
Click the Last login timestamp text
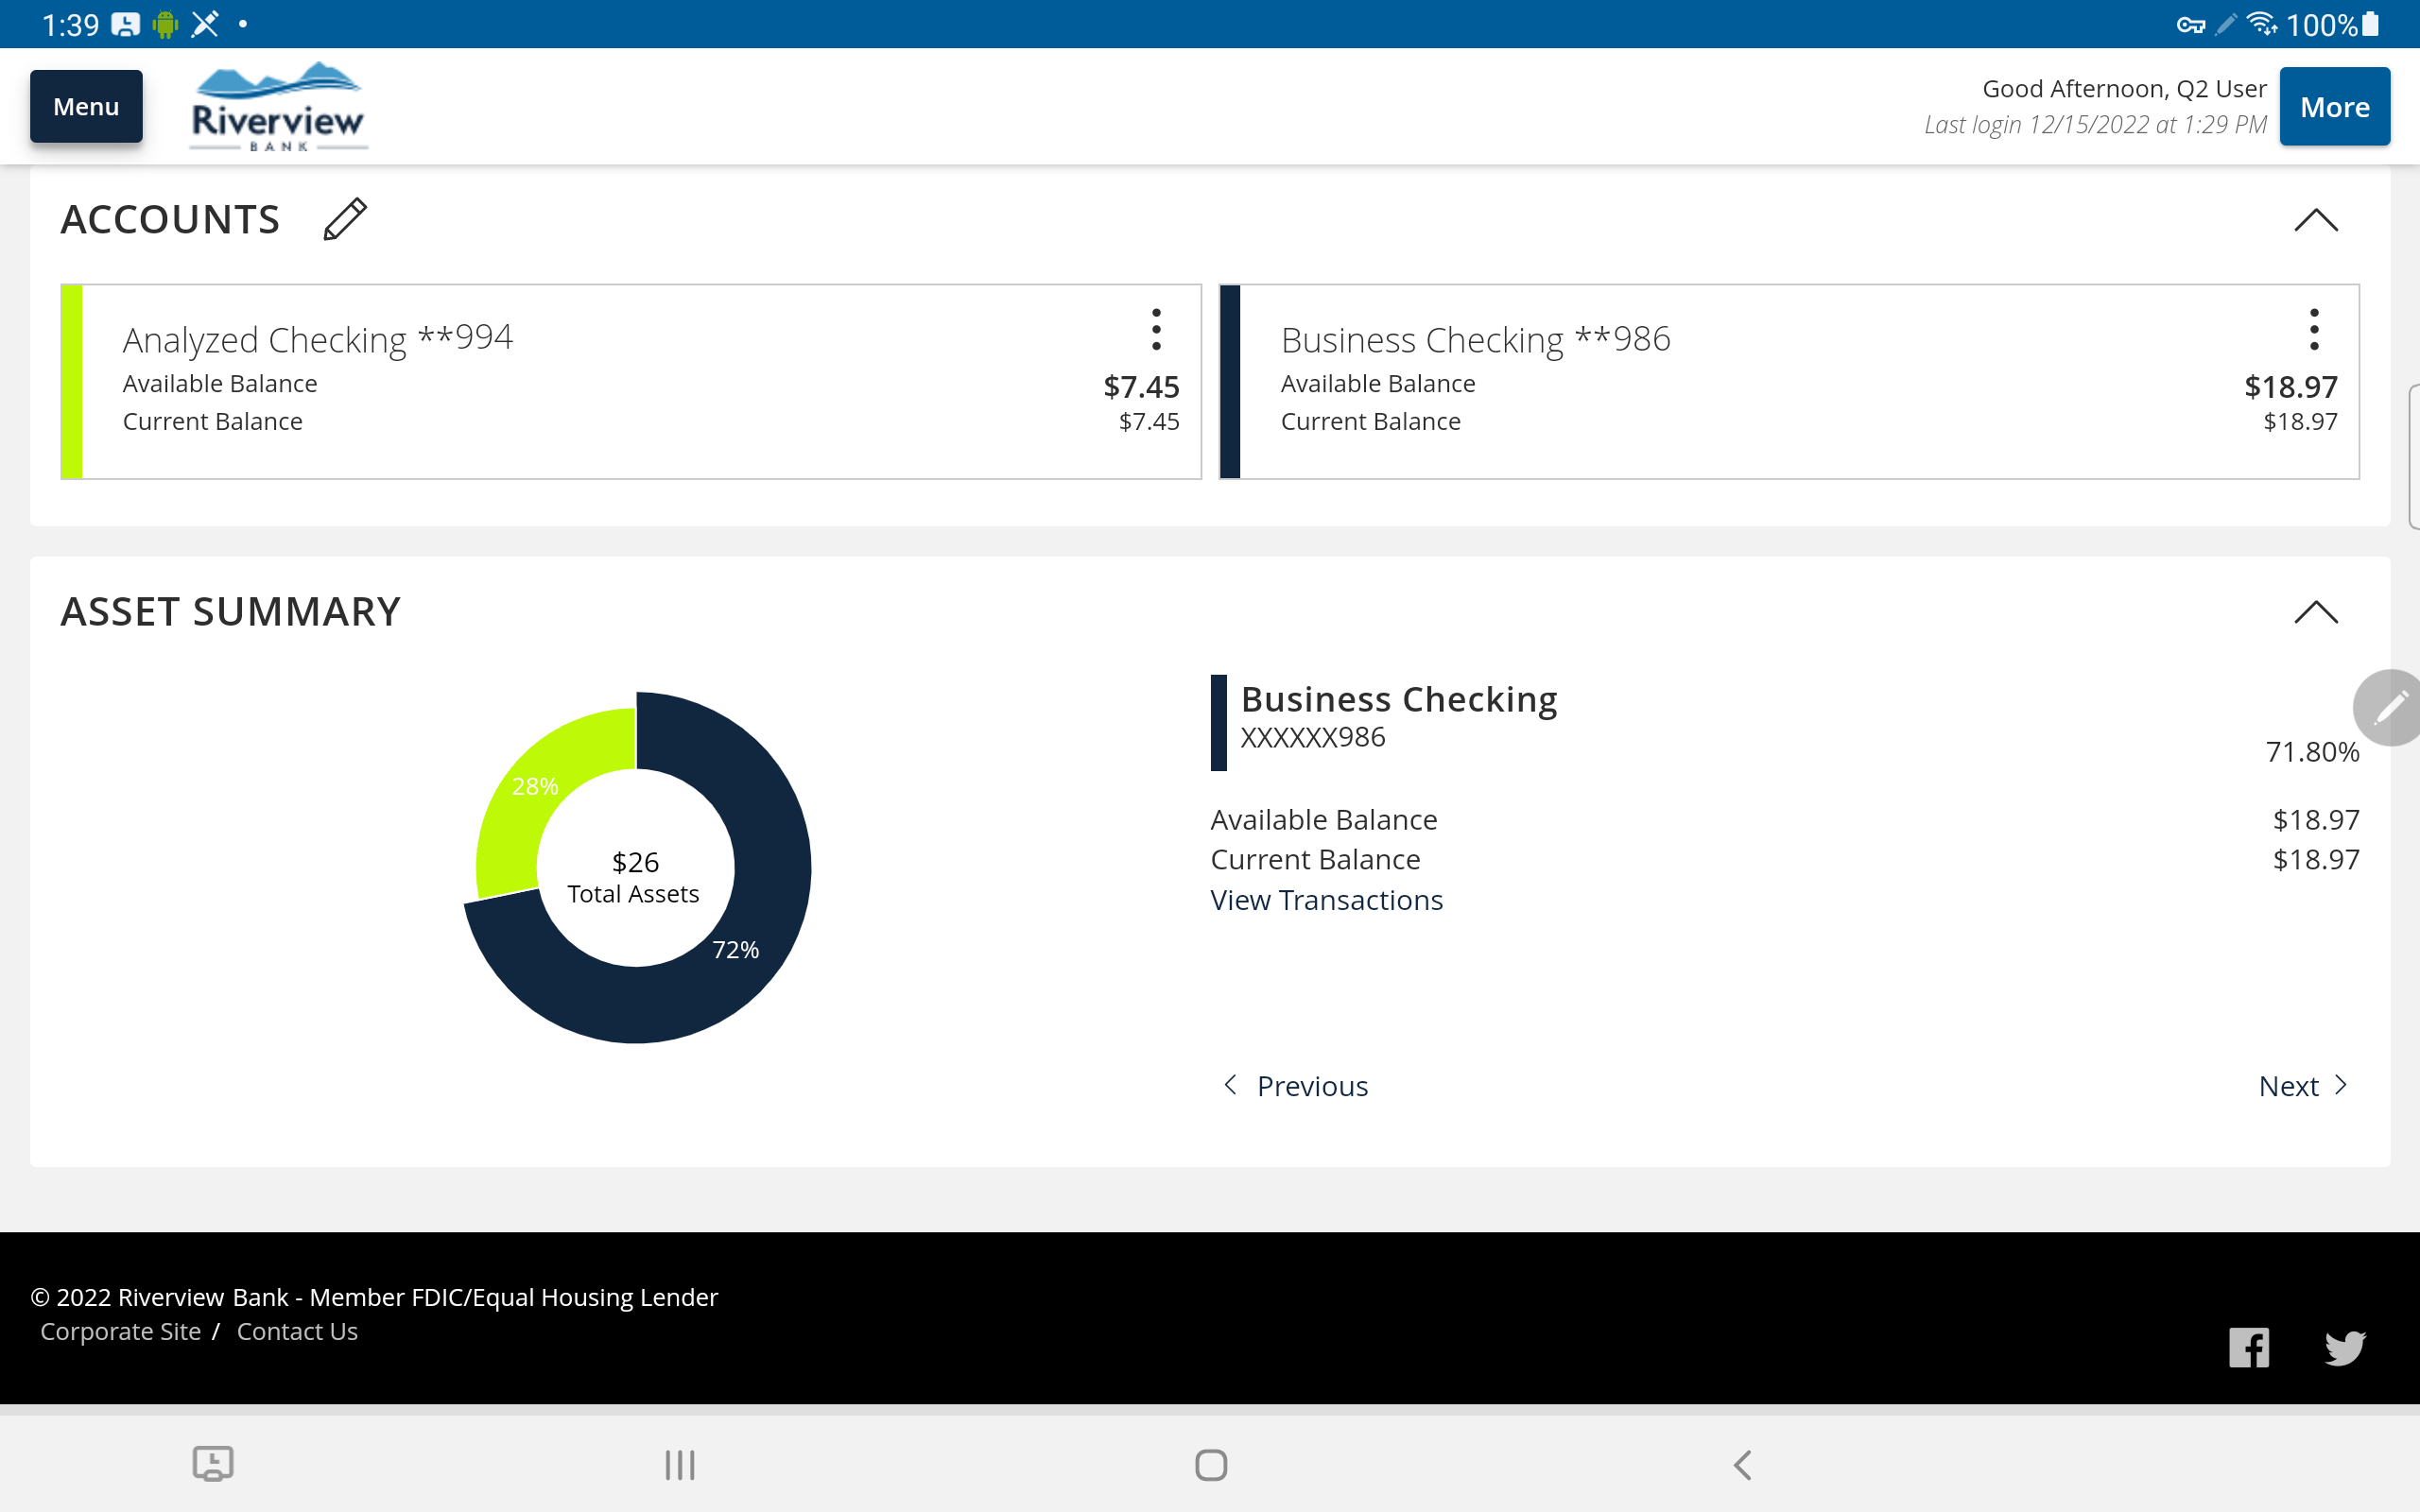click(x=2095, y=125)
